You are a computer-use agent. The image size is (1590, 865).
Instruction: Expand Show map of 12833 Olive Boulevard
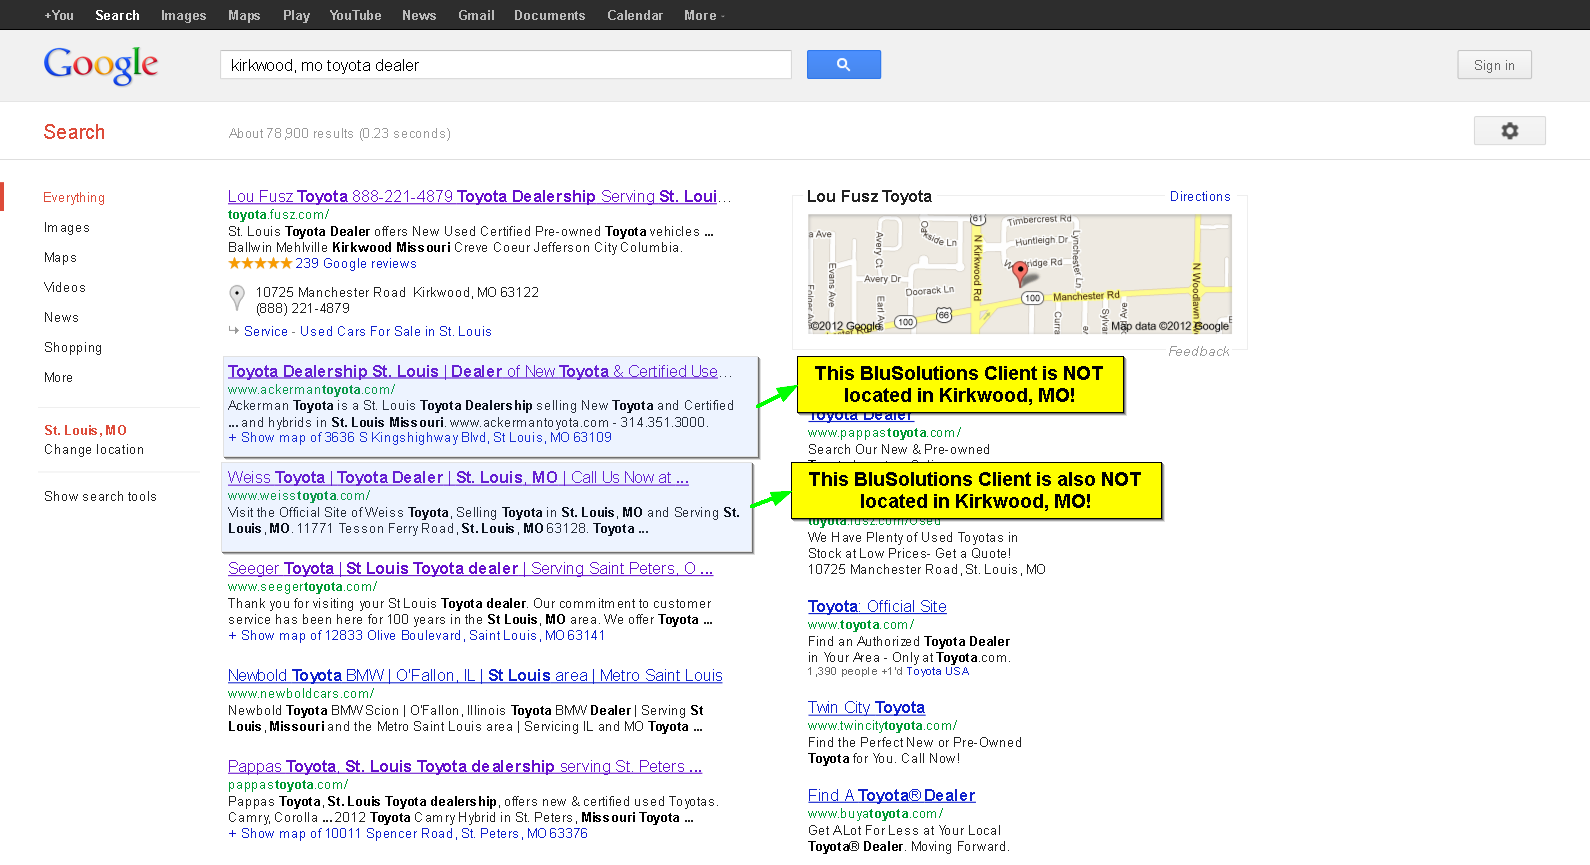[x=416, y=636]
